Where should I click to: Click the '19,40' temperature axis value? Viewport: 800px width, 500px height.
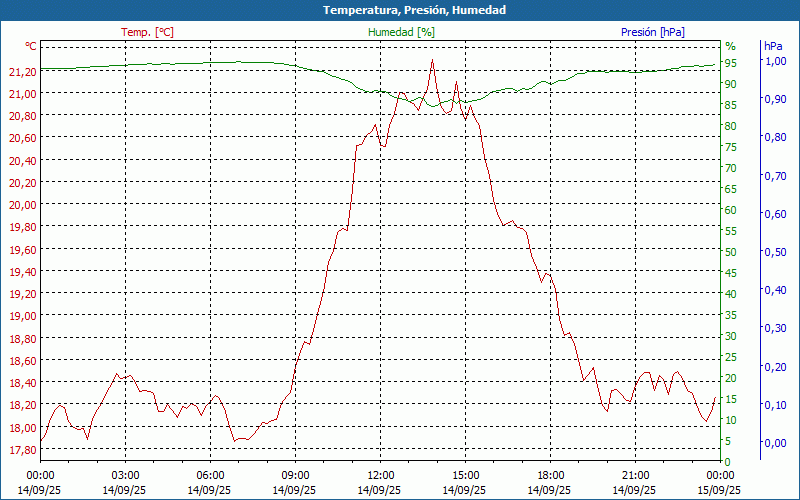point(23,272)
